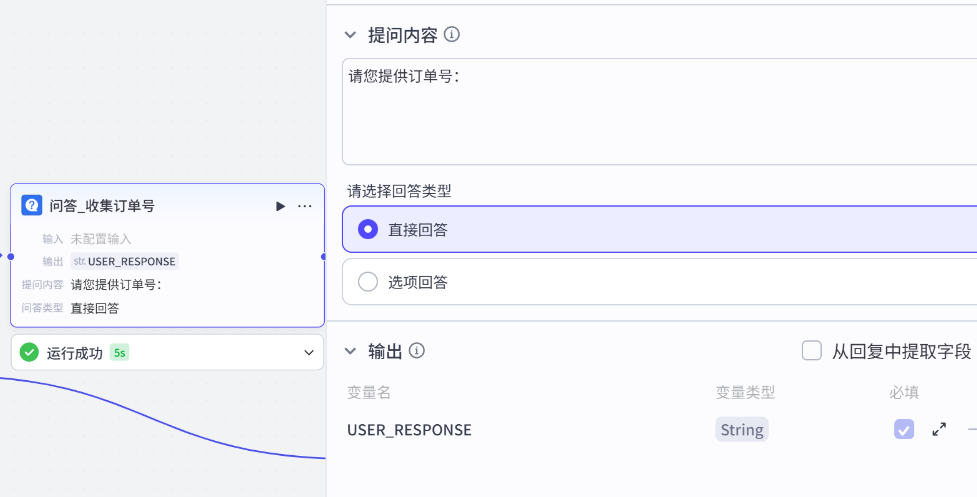This screenshot has height=497, width=977.
Task: Click into the 请您提供订单号 question text box
Action: pos(659,111)
